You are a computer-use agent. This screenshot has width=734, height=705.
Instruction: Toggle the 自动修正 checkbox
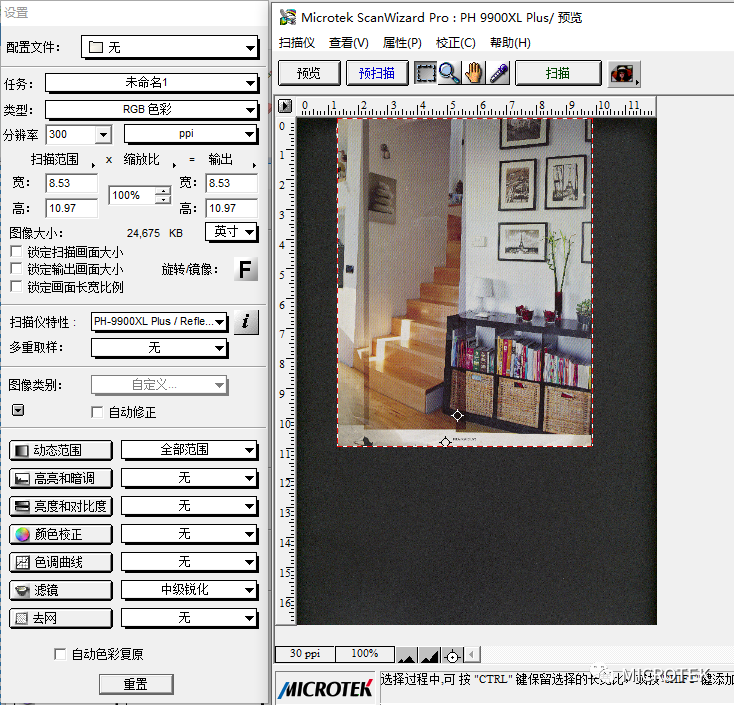pos(97,412)
